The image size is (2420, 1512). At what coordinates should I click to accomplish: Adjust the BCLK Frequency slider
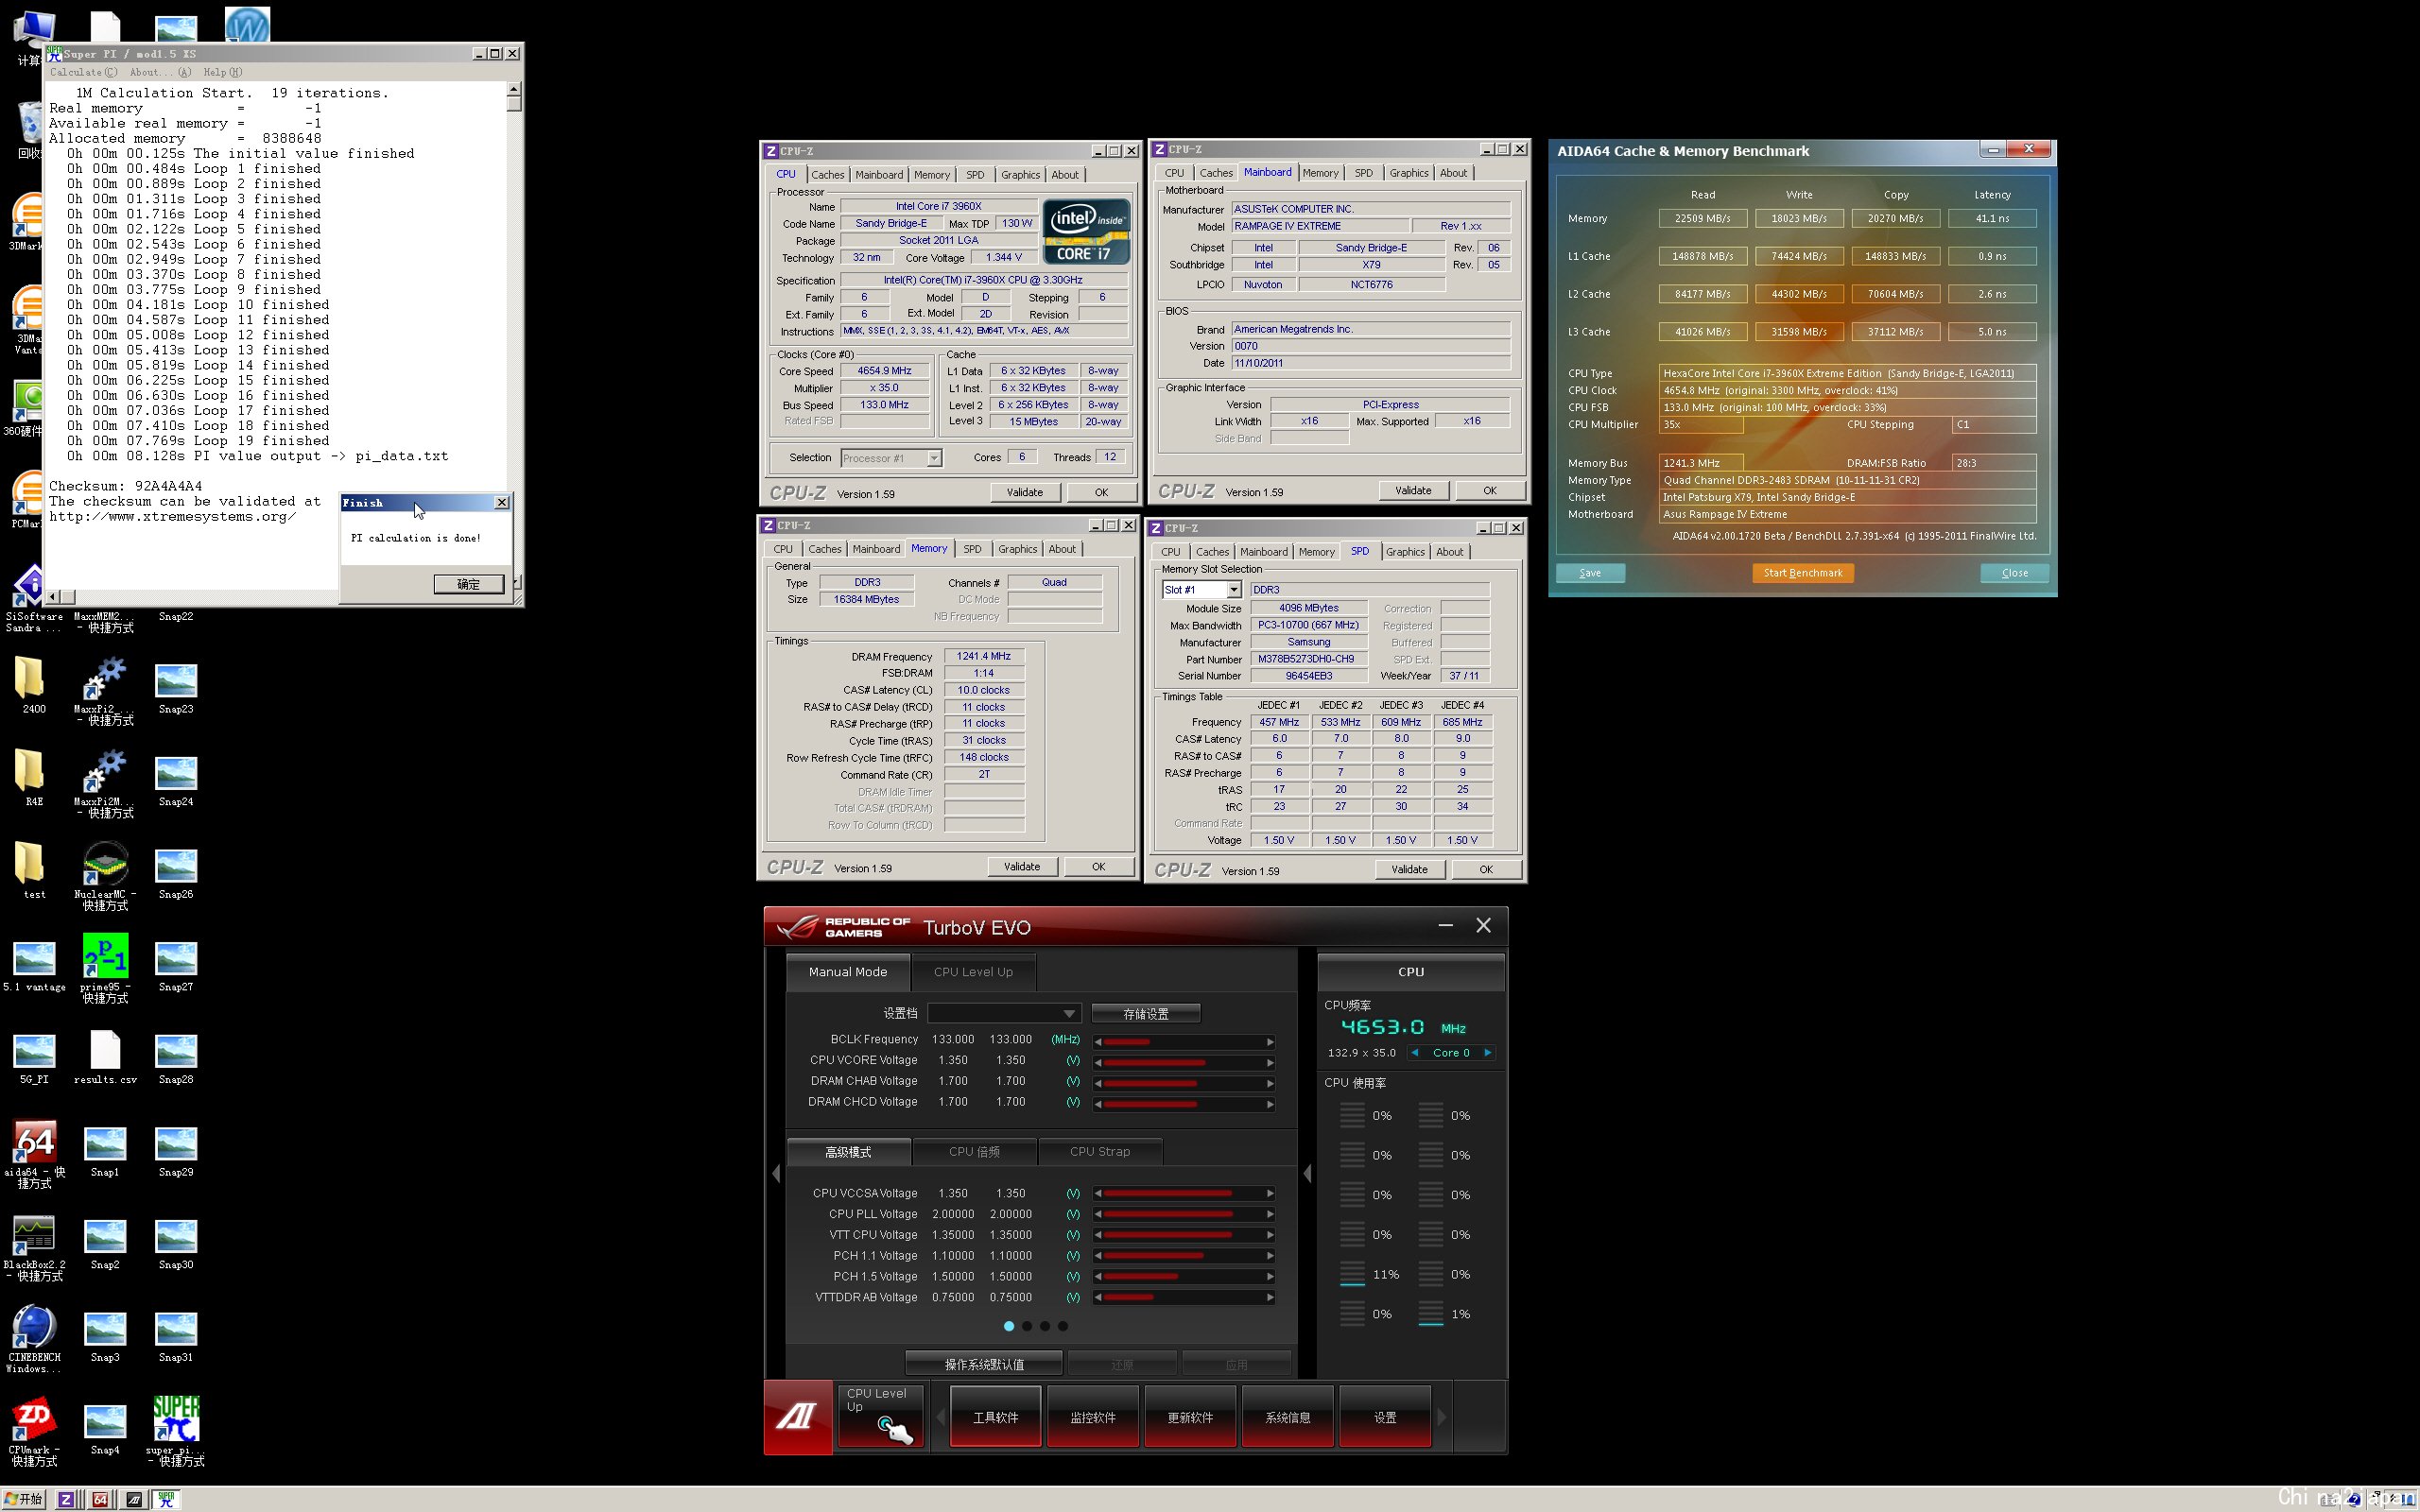click(1184, 1041)
